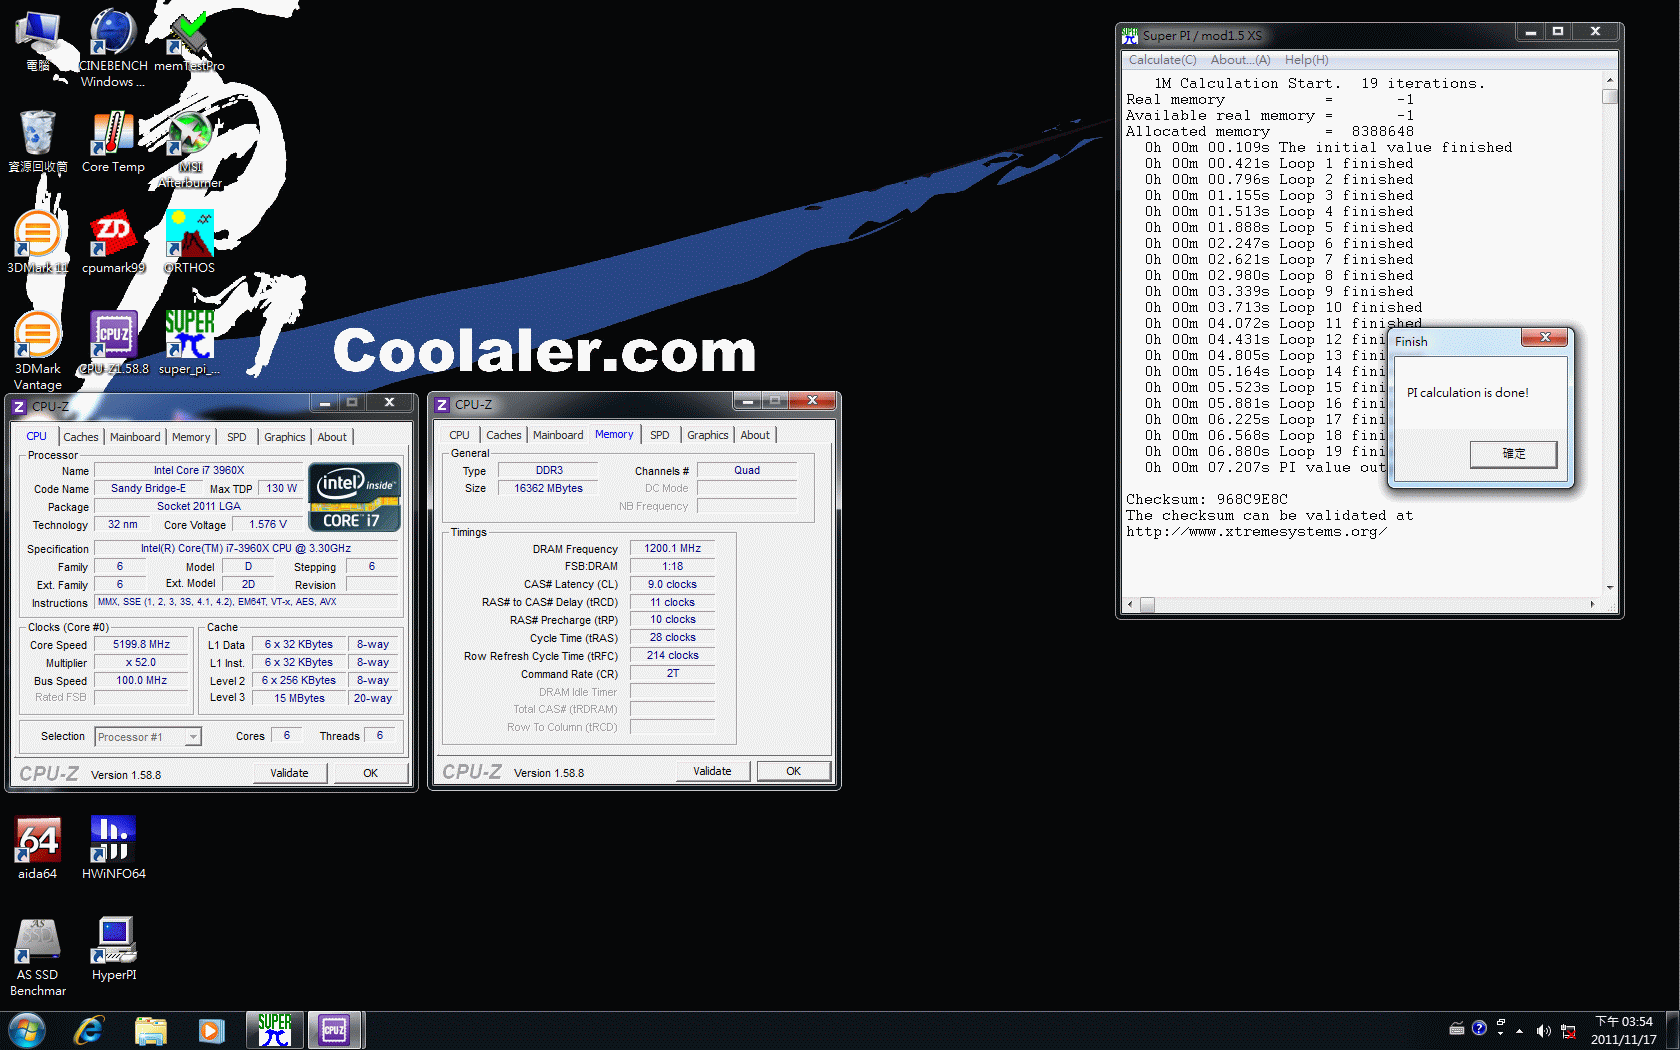Click the taskbar clock showing 03:54
1680x1050 pixels.
coord(1623,1030)
